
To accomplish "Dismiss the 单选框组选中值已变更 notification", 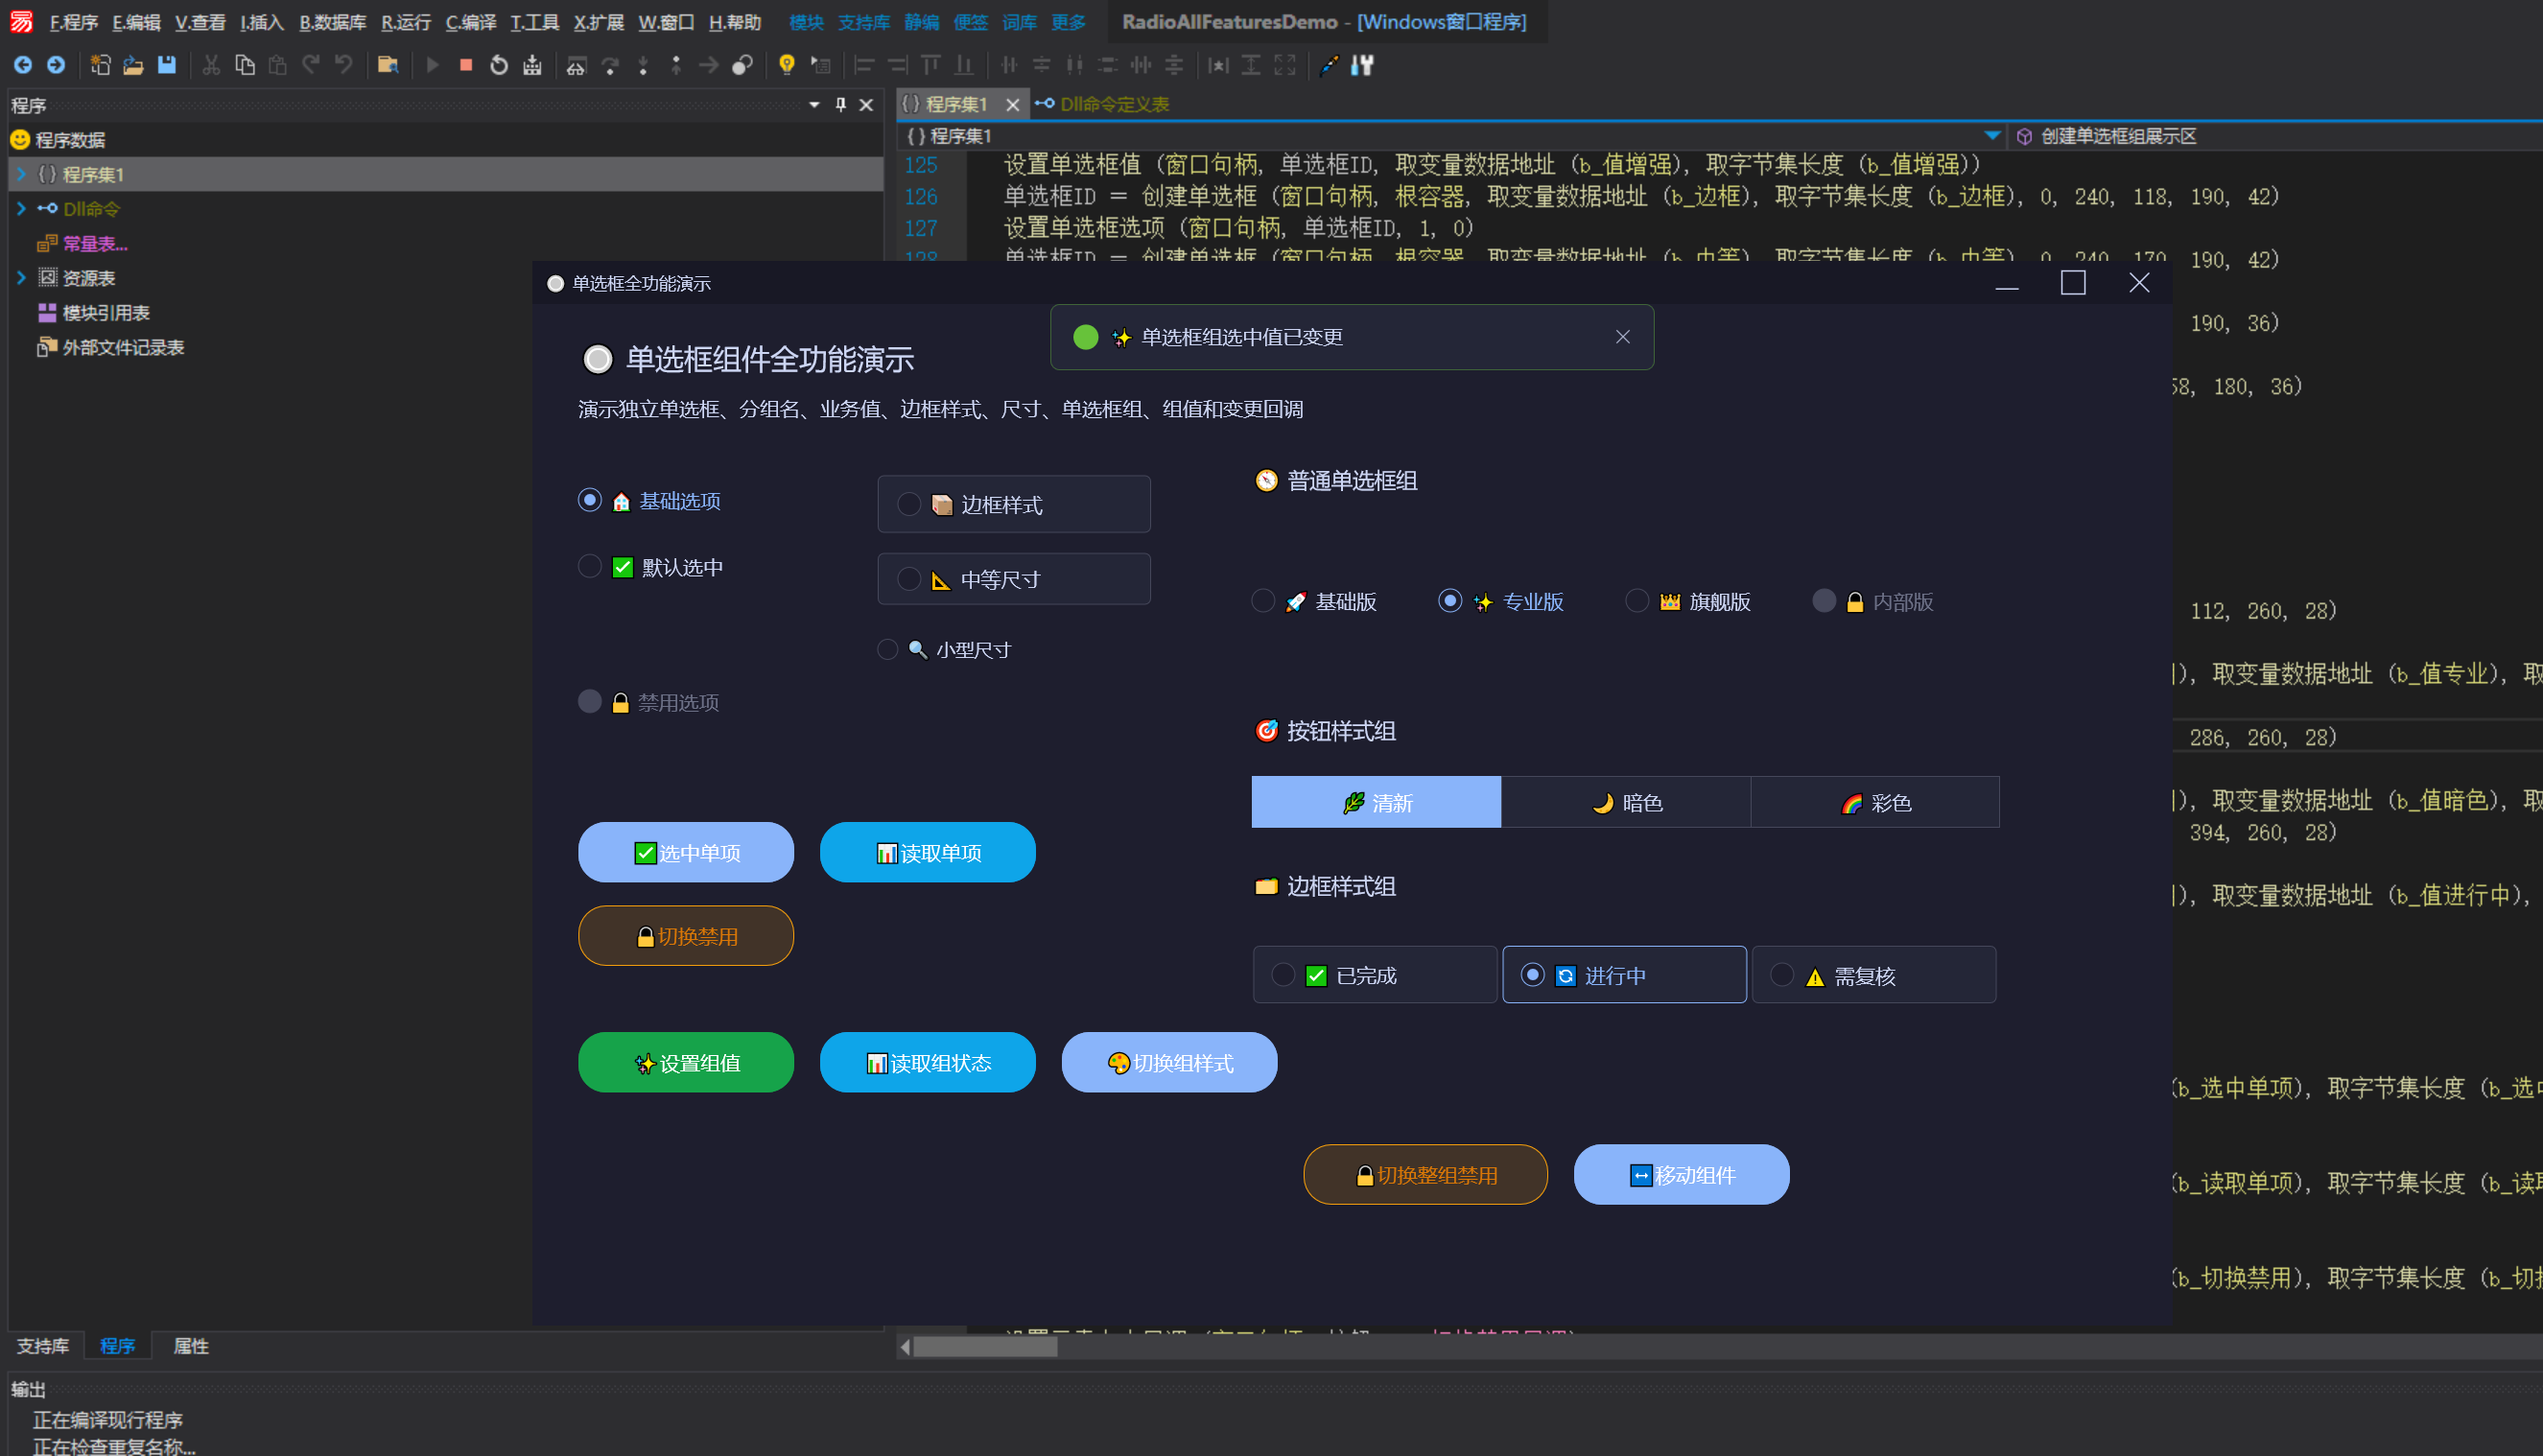I will point(1623,337).
